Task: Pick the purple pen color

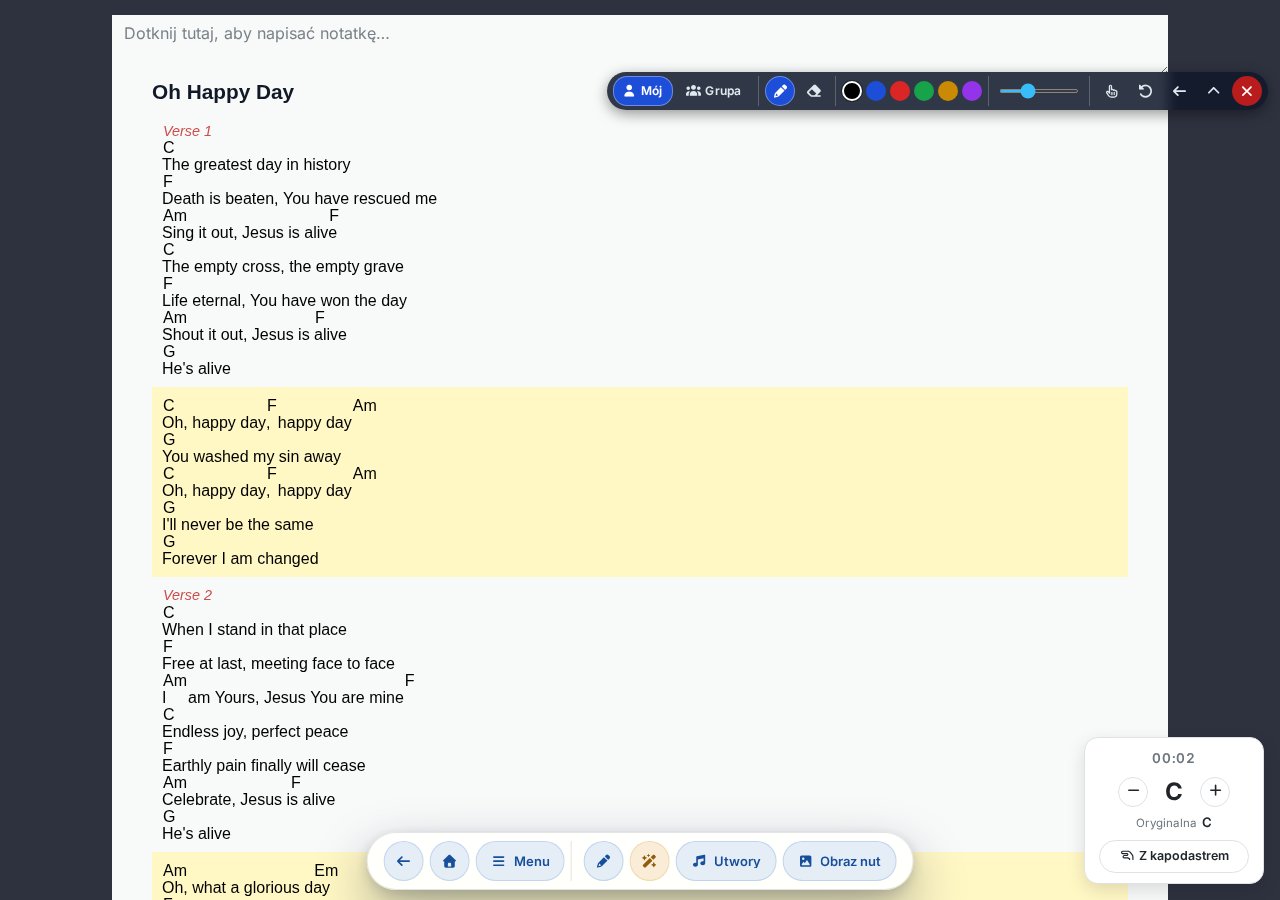Action: [972, 91]
